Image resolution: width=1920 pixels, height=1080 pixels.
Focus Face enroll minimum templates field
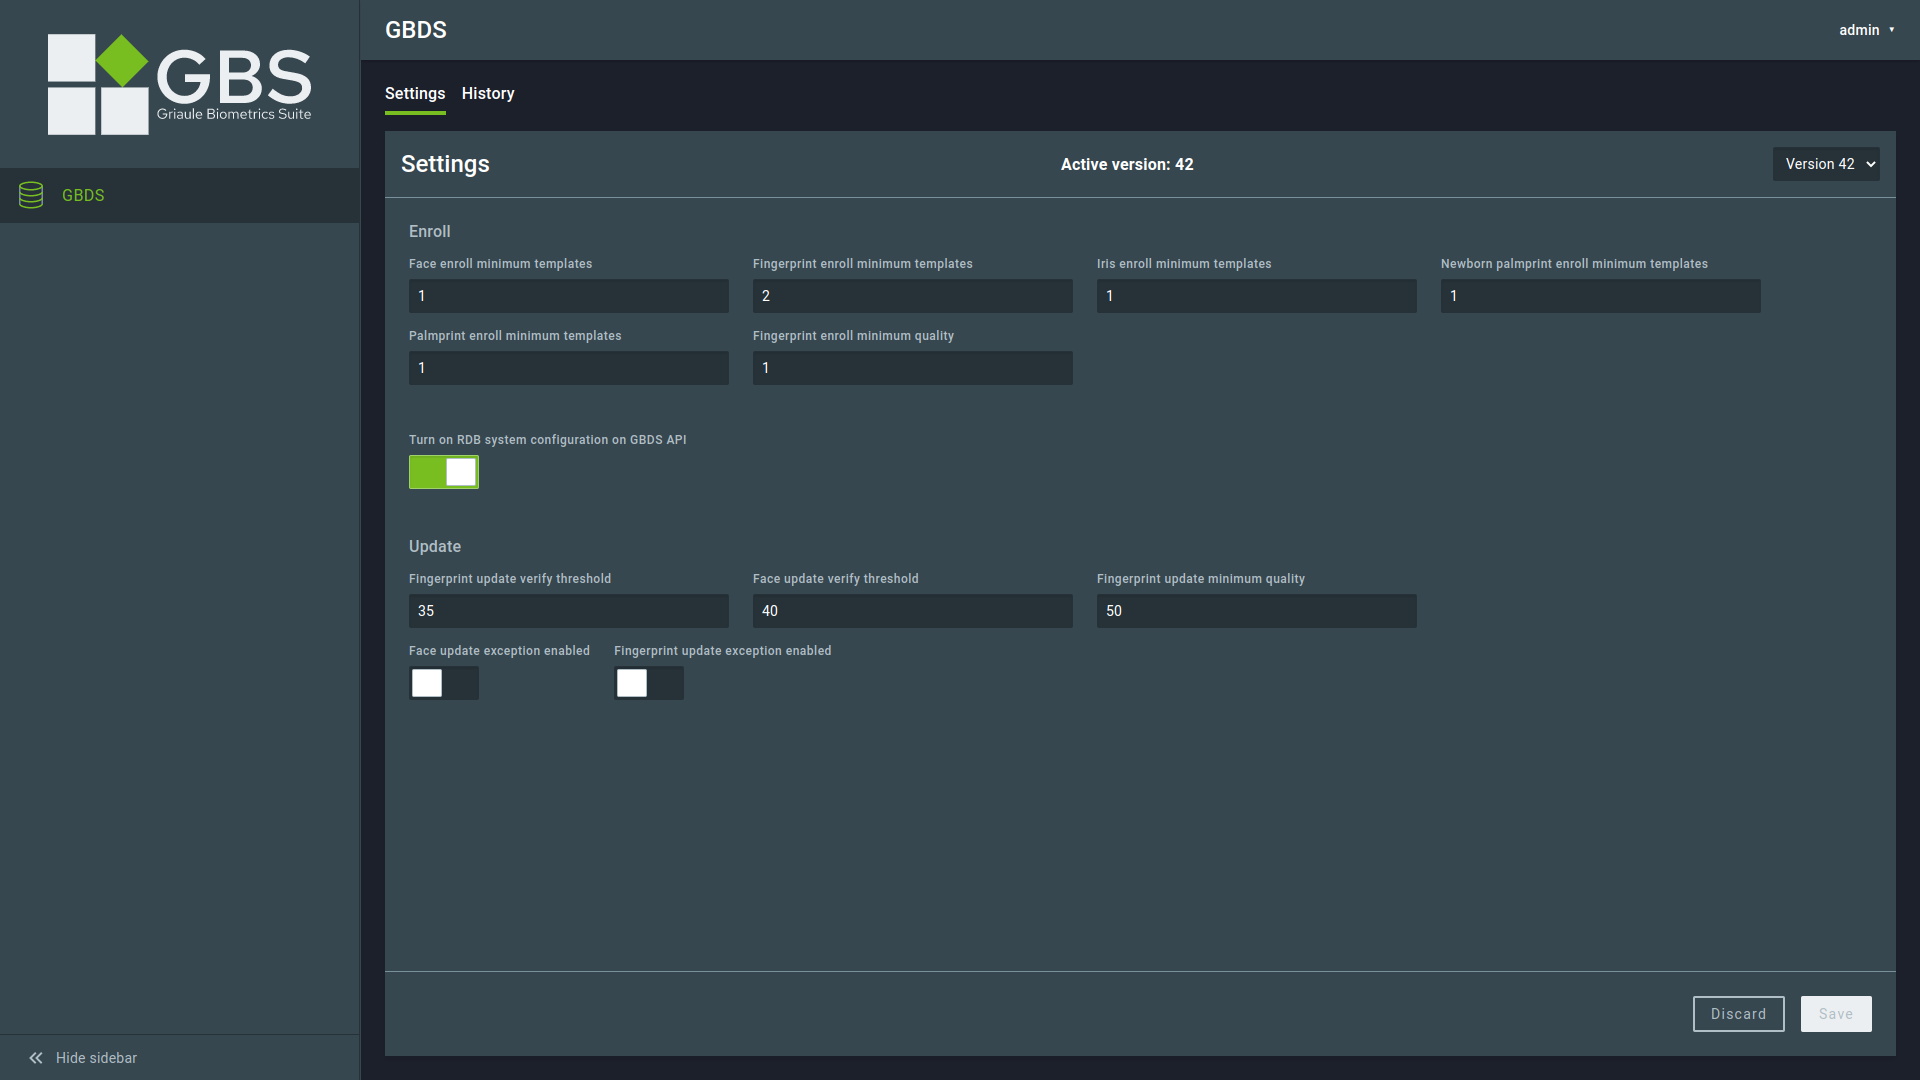(569, 296)
